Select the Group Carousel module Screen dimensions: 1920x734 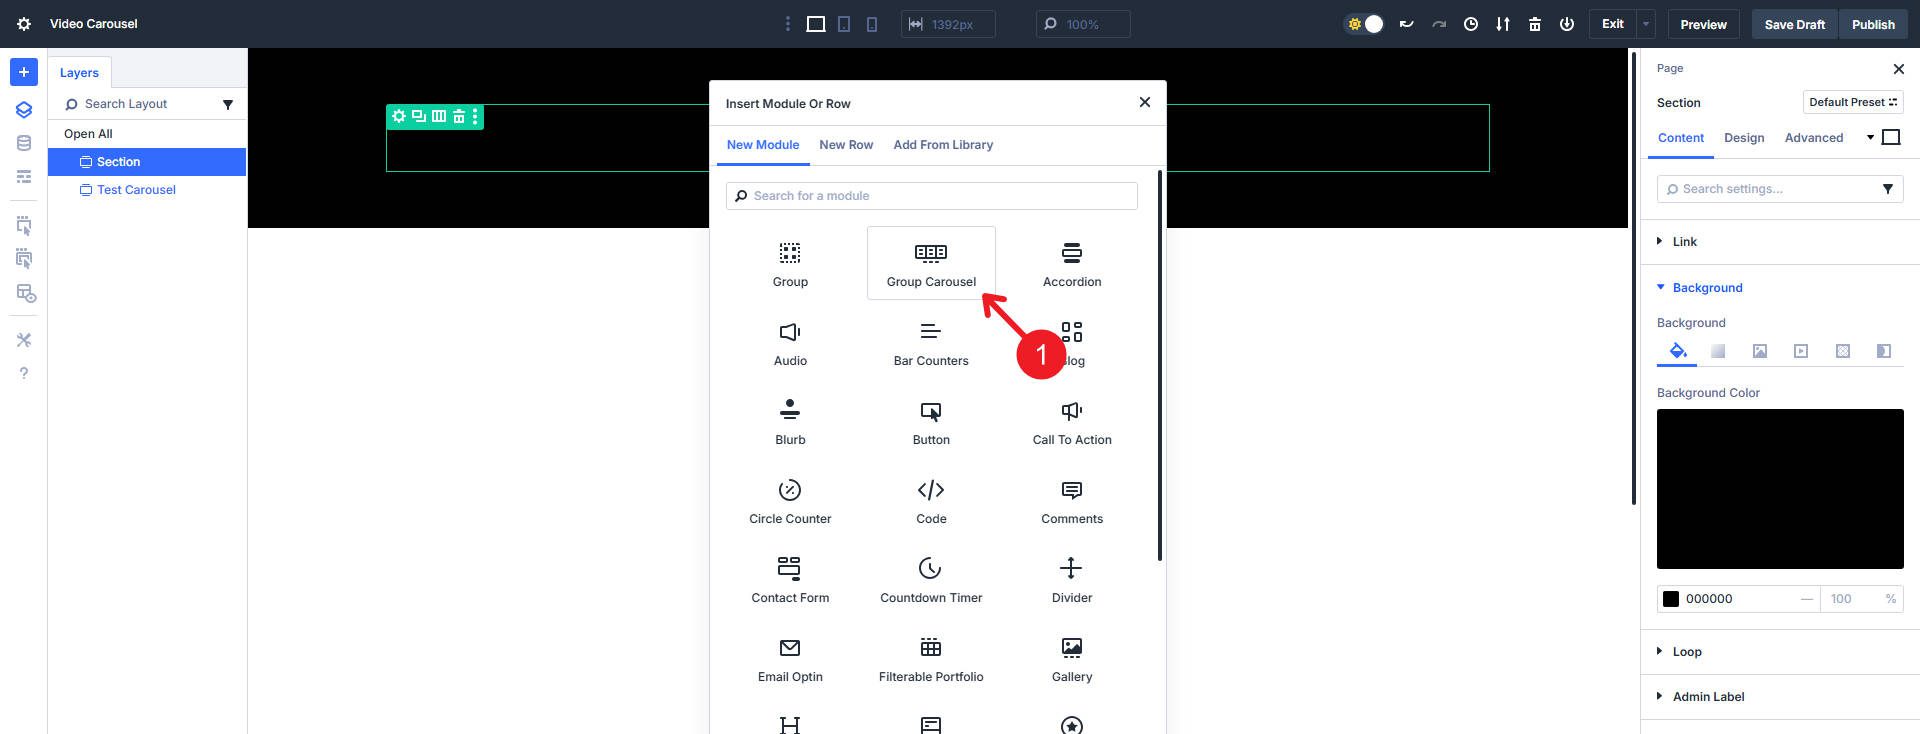[x=930, y=263]
